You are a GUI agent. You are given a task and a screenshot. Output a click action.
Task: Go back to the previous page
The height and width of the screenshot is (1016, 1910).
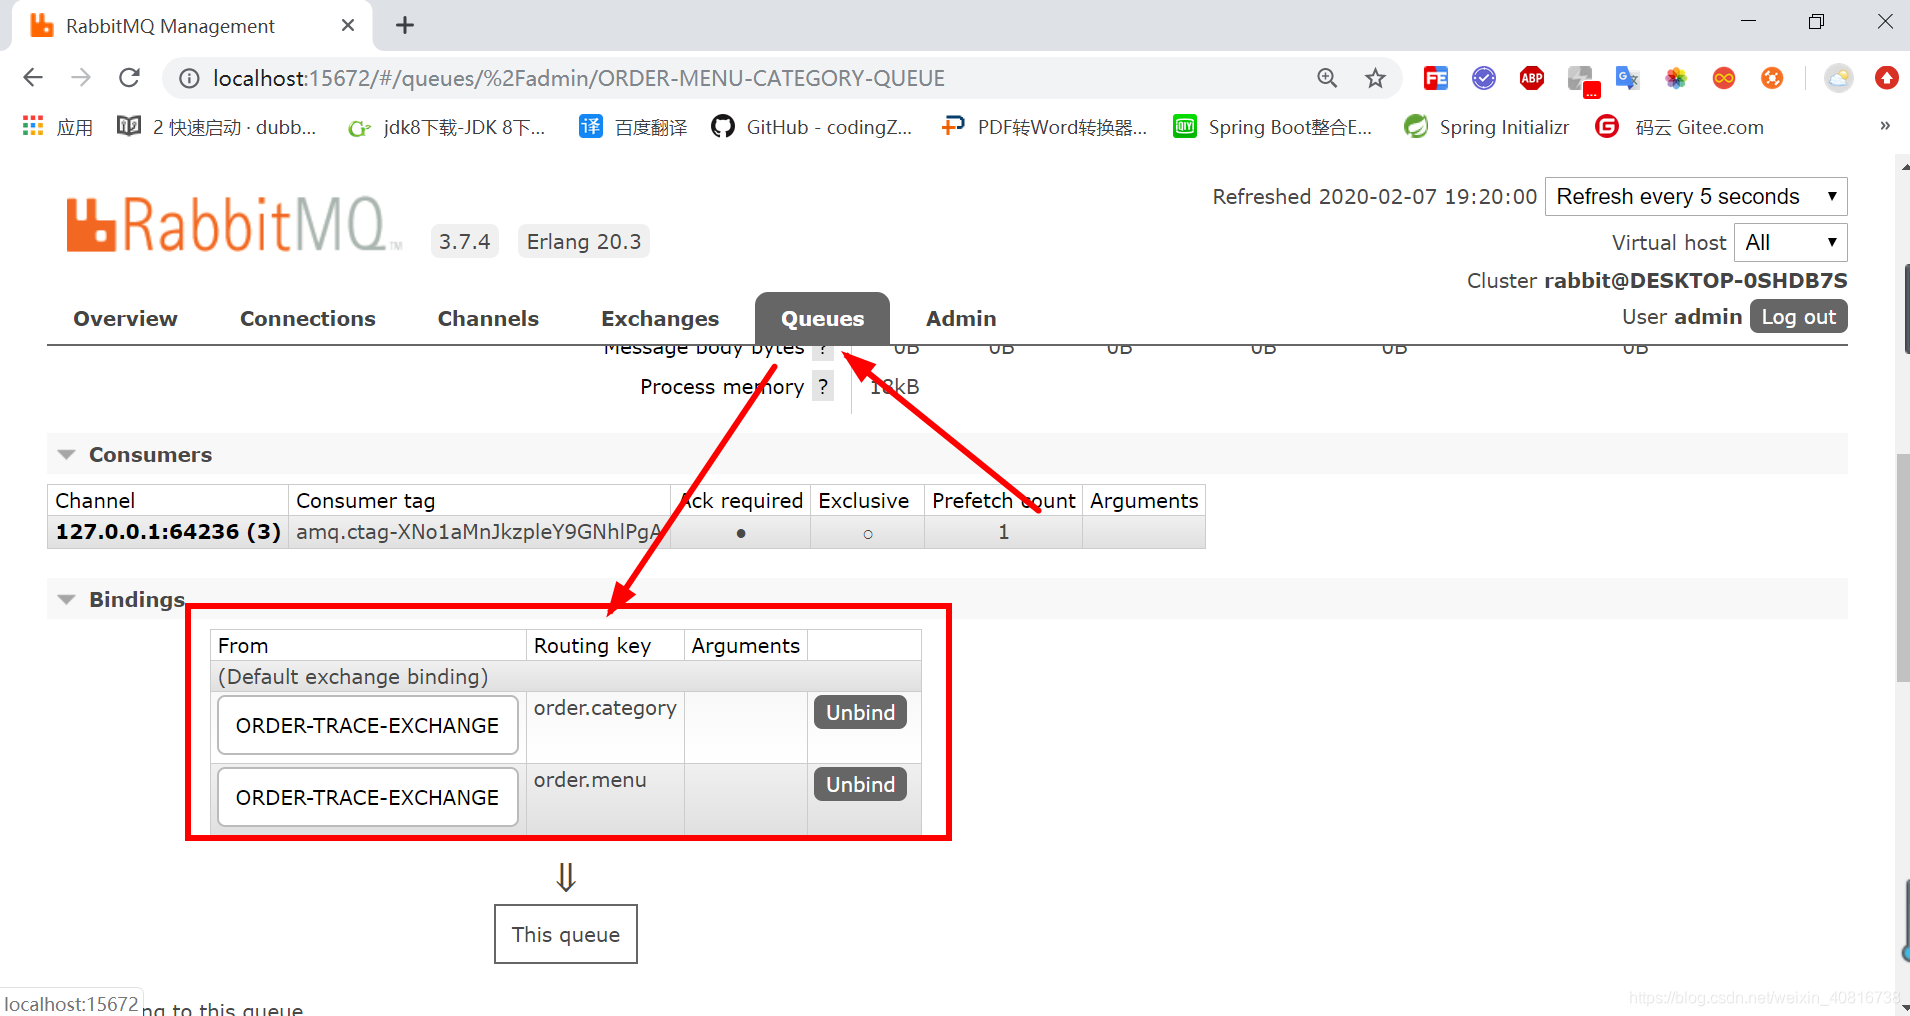click(x=33, y=78)
